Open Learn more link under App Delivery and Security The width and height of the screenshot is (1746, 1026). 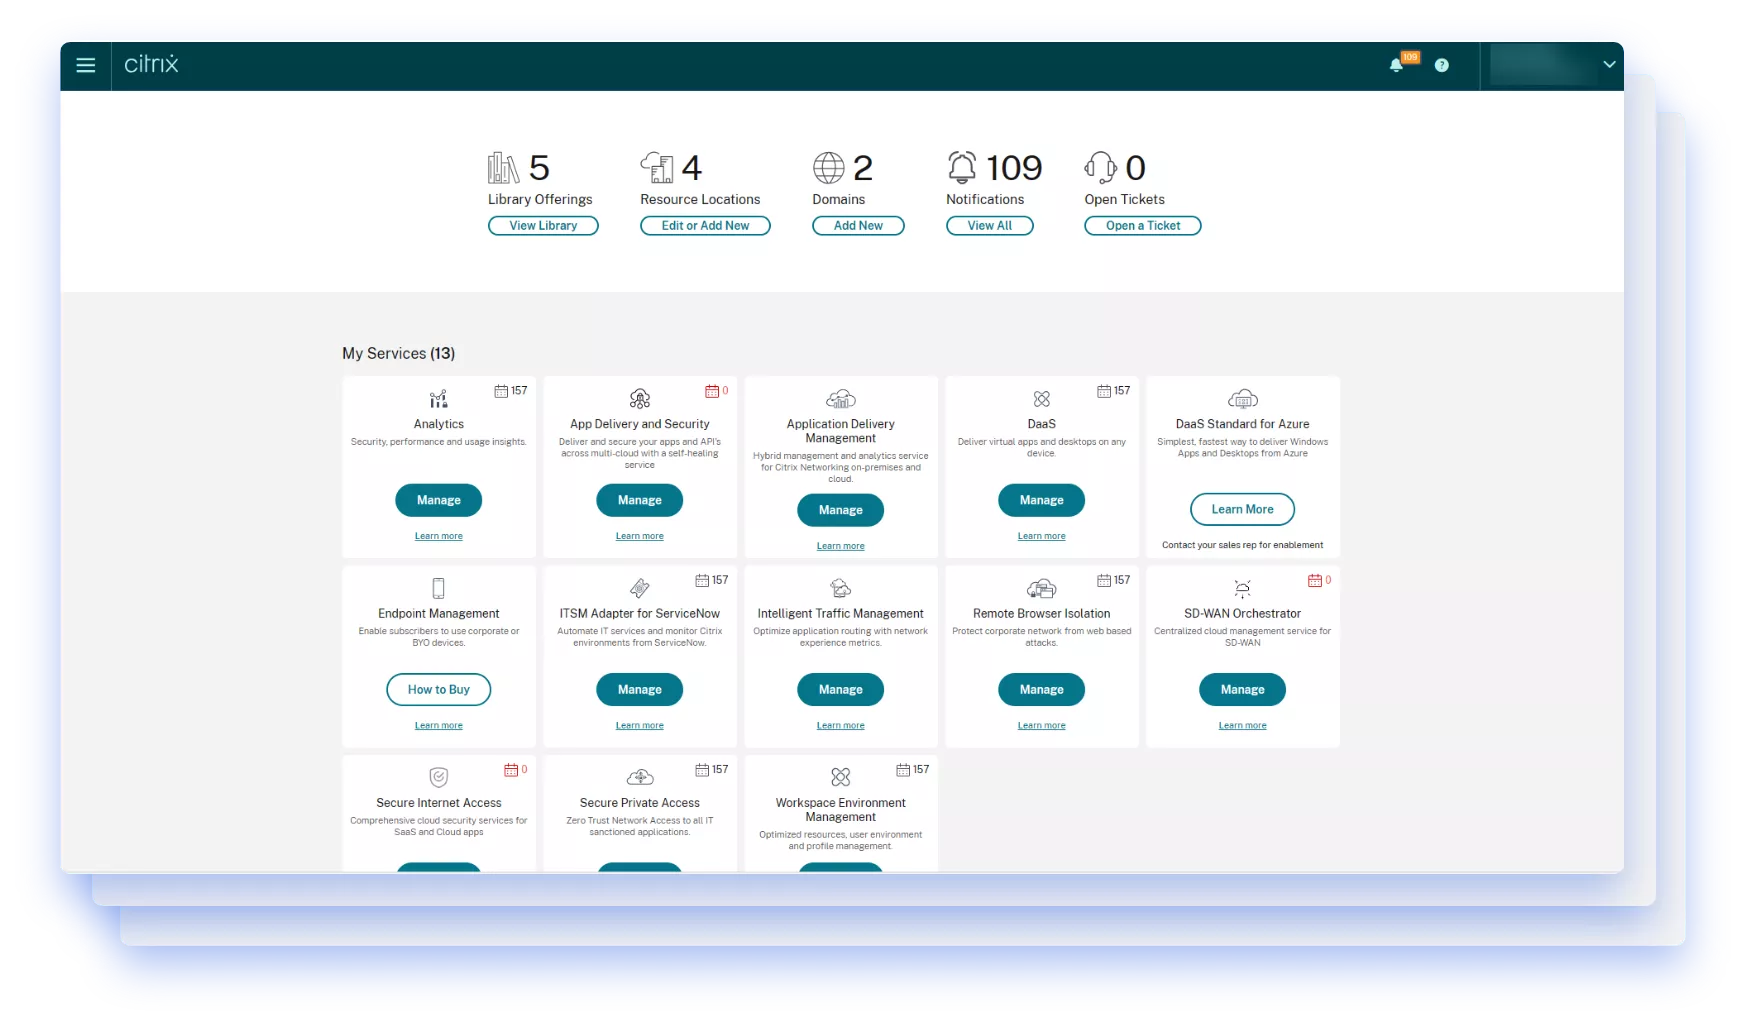pos(640,536)
